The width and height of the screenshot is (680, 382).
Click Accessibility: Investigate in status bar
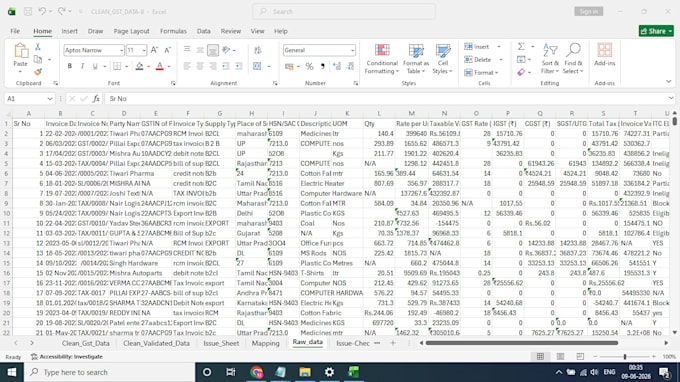pos(67,356)
